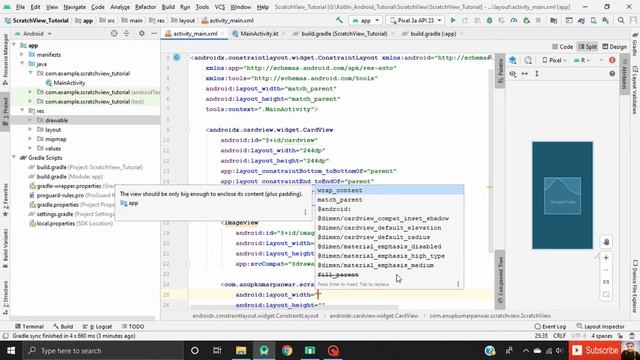Open the AVD Manager device icon
640x360 pixels.
[x=593, y=20]
